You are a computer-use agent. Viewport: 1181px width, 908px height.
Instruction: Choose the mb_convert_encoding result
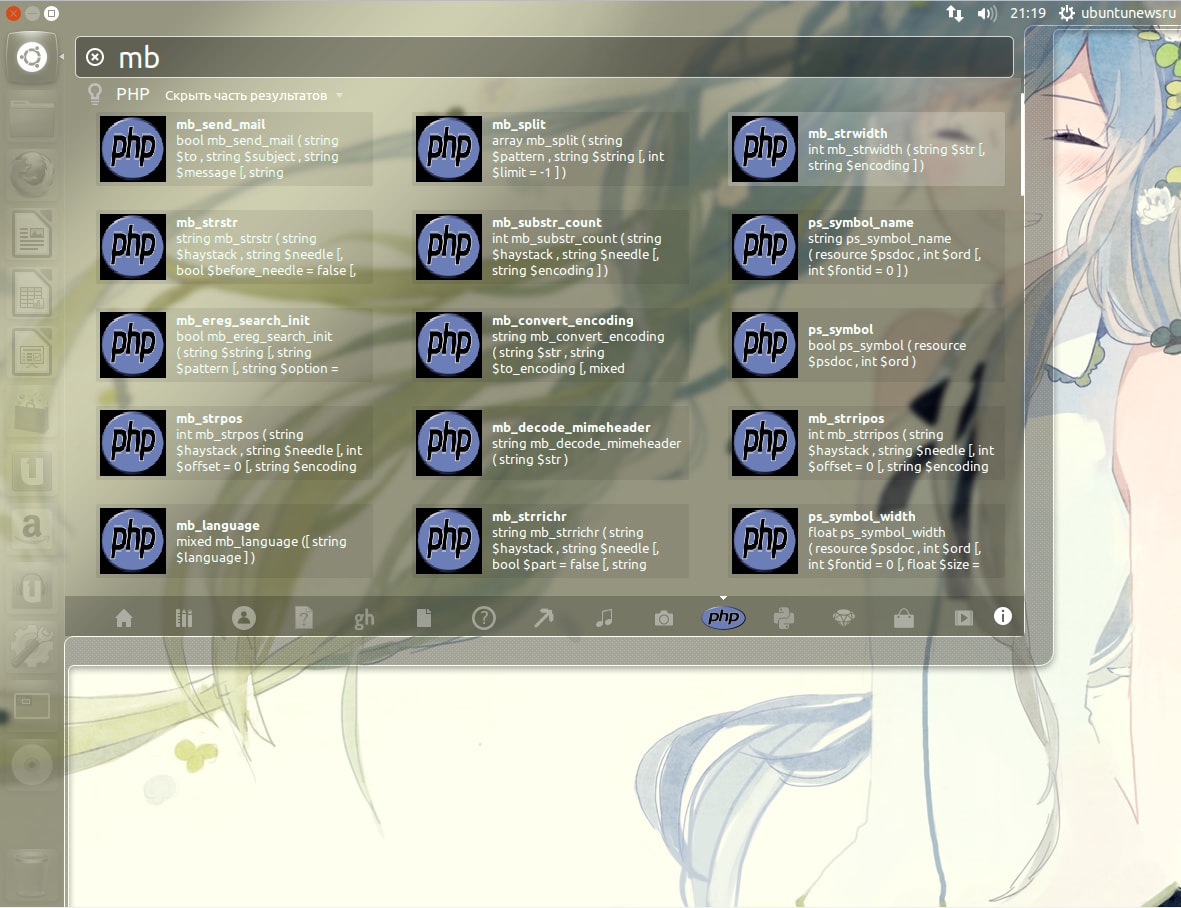tap(551, 345)
